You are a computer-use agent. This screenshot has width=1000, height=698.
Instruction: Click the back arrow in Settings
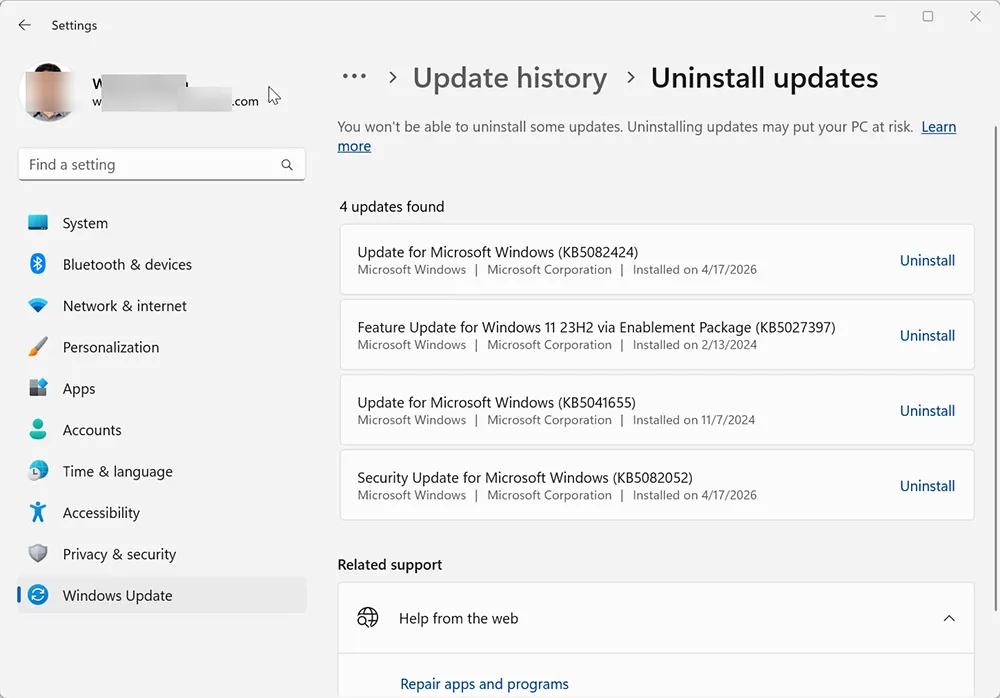pos(24,25)
